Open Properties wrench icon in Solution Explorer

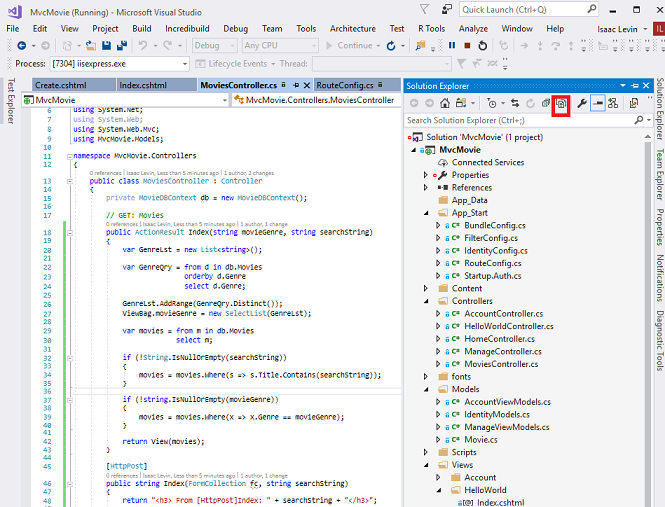(582, 103)
